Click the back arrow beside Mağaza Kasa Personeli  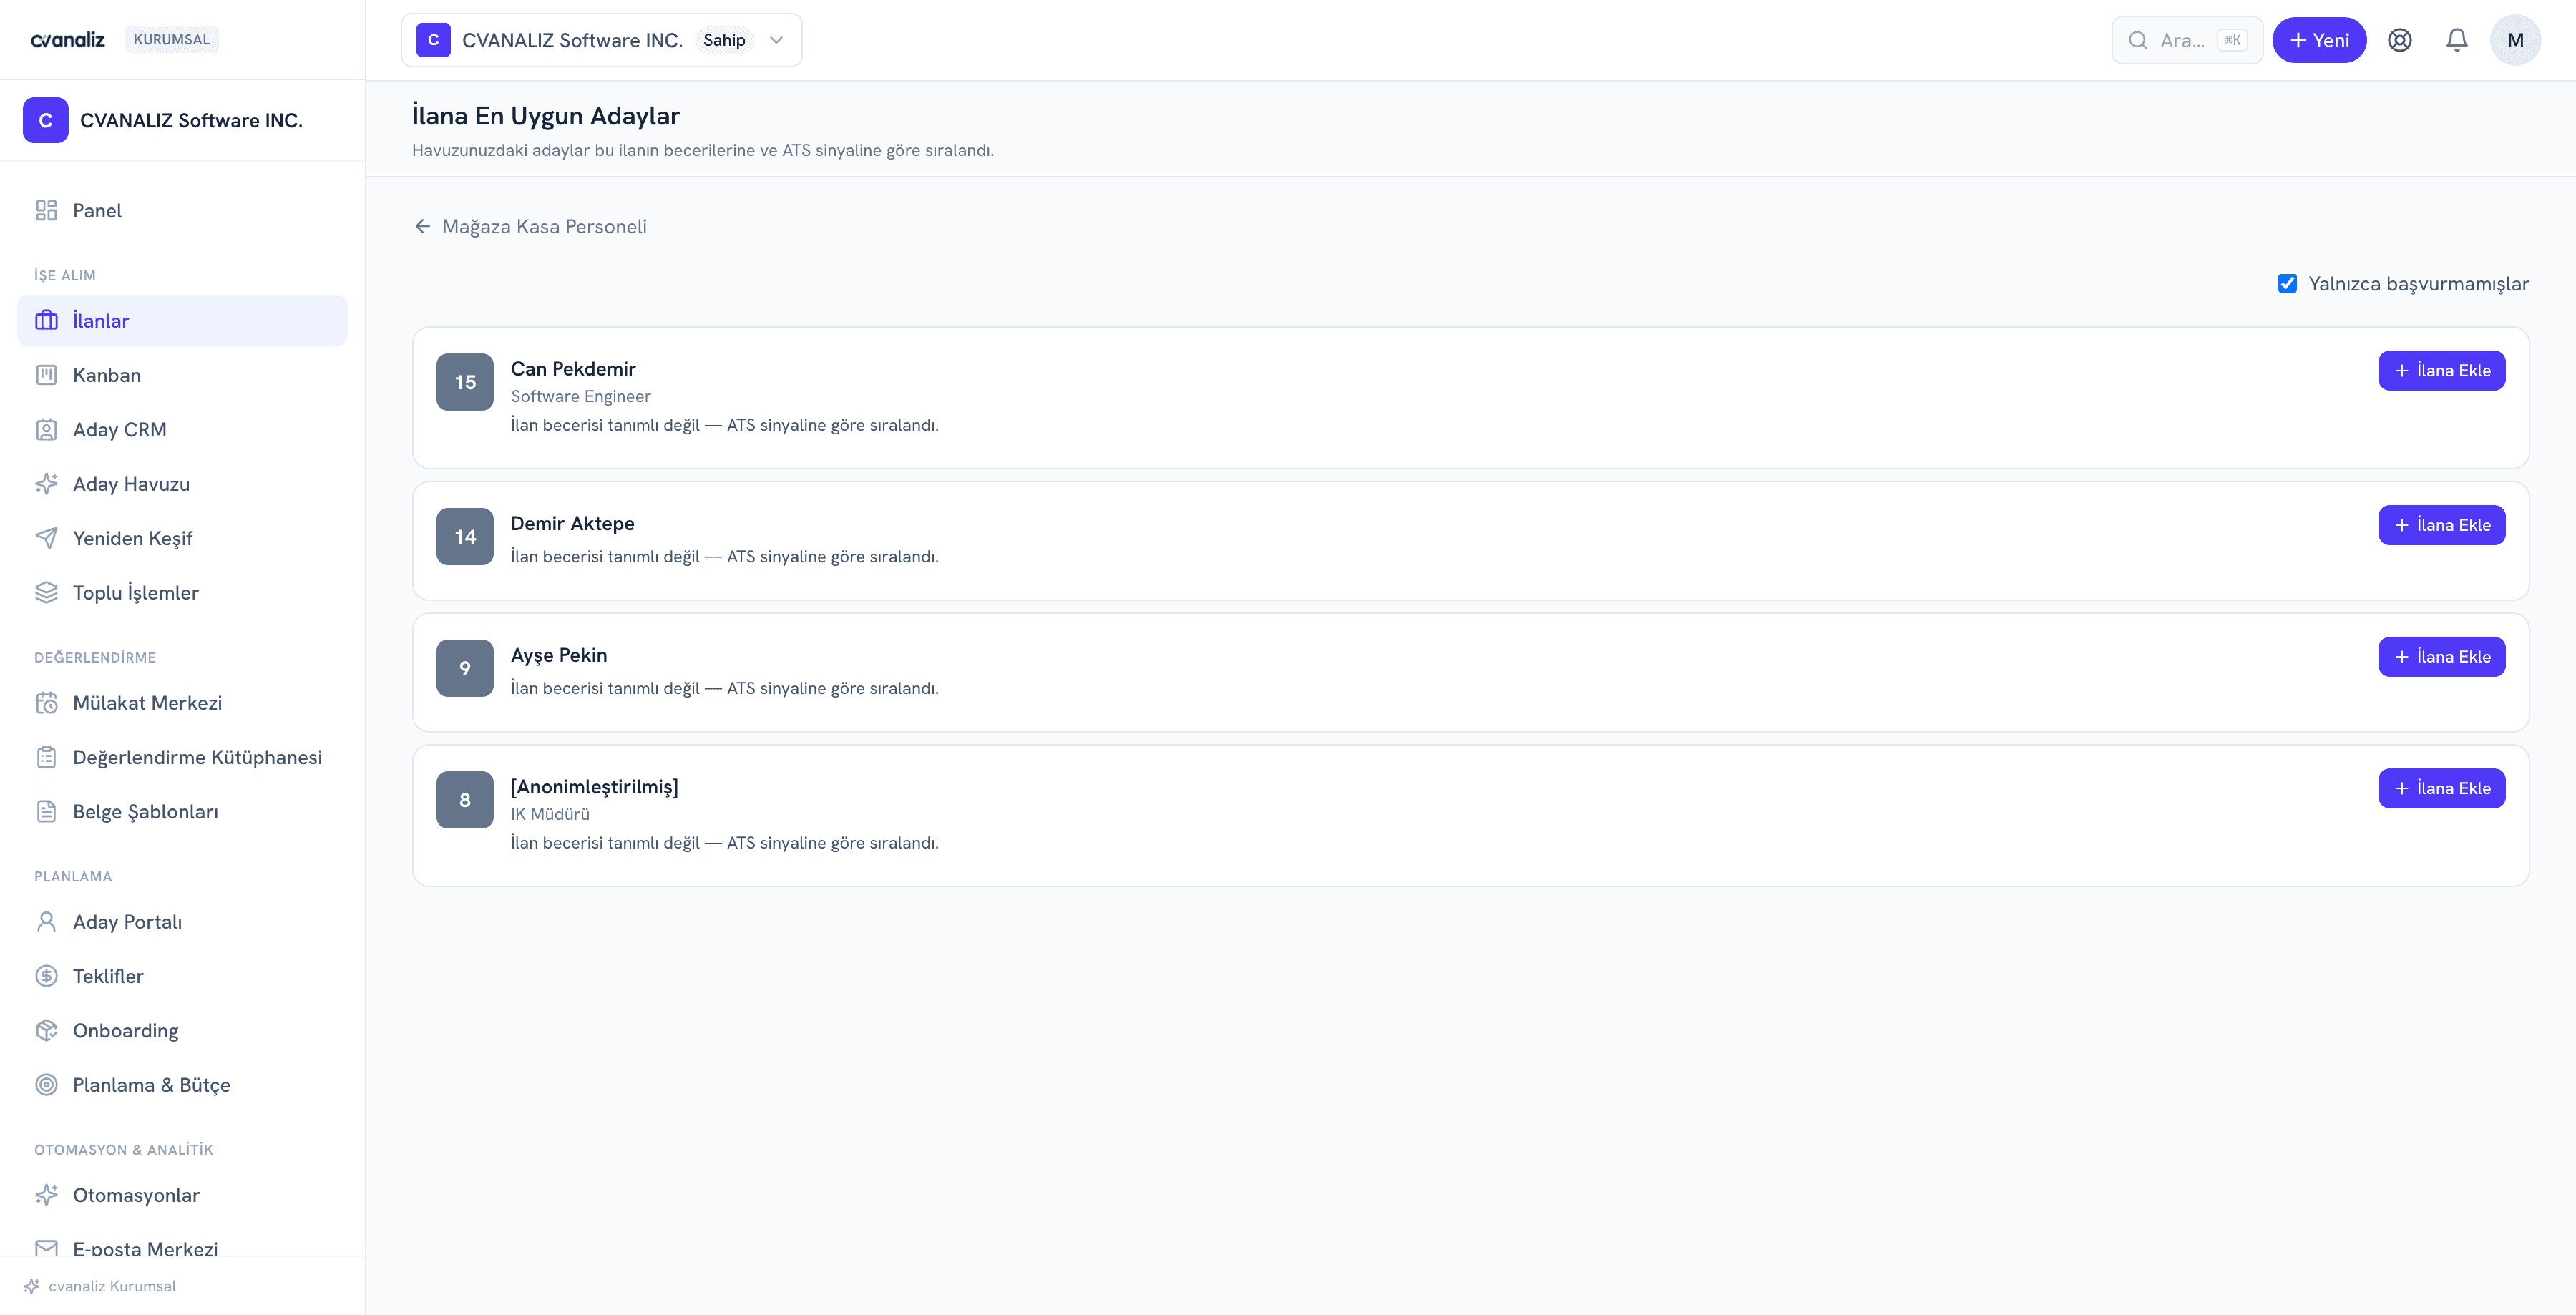tap(423, 226)
